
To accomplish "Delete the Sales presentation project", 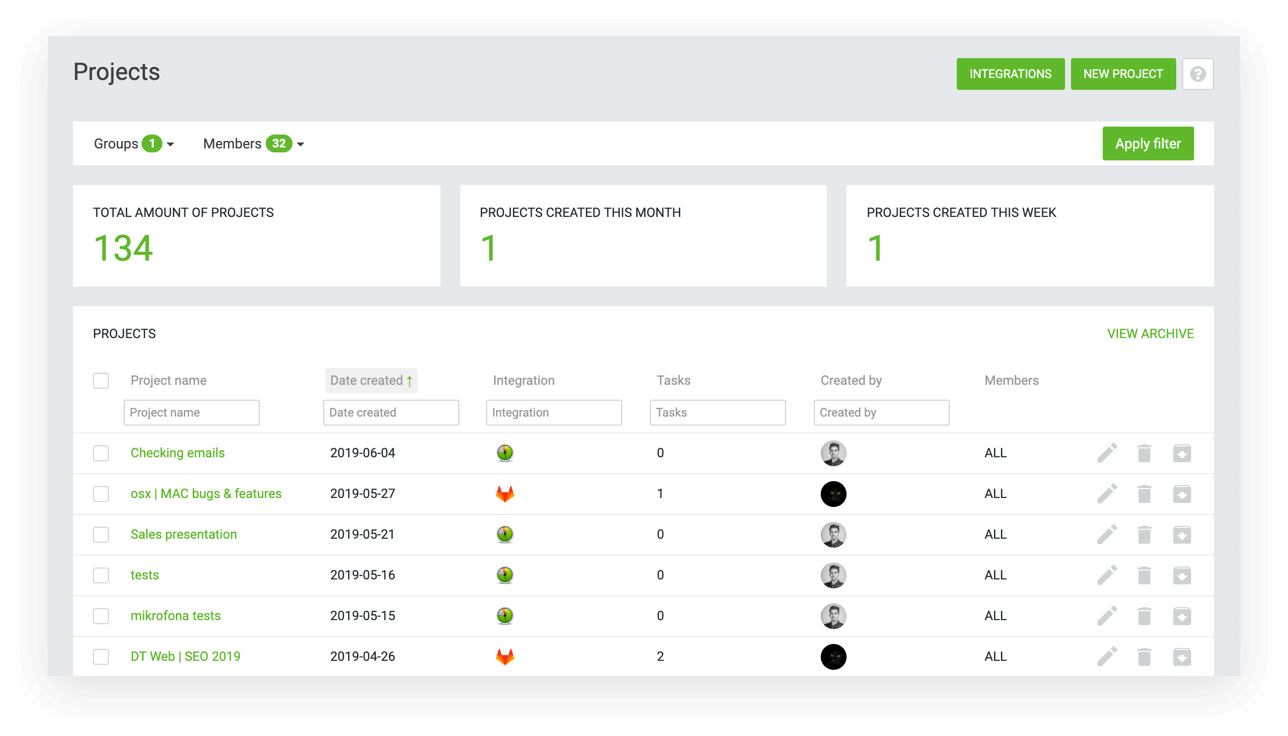I will pyautogui.click(x=1144, y=535).
